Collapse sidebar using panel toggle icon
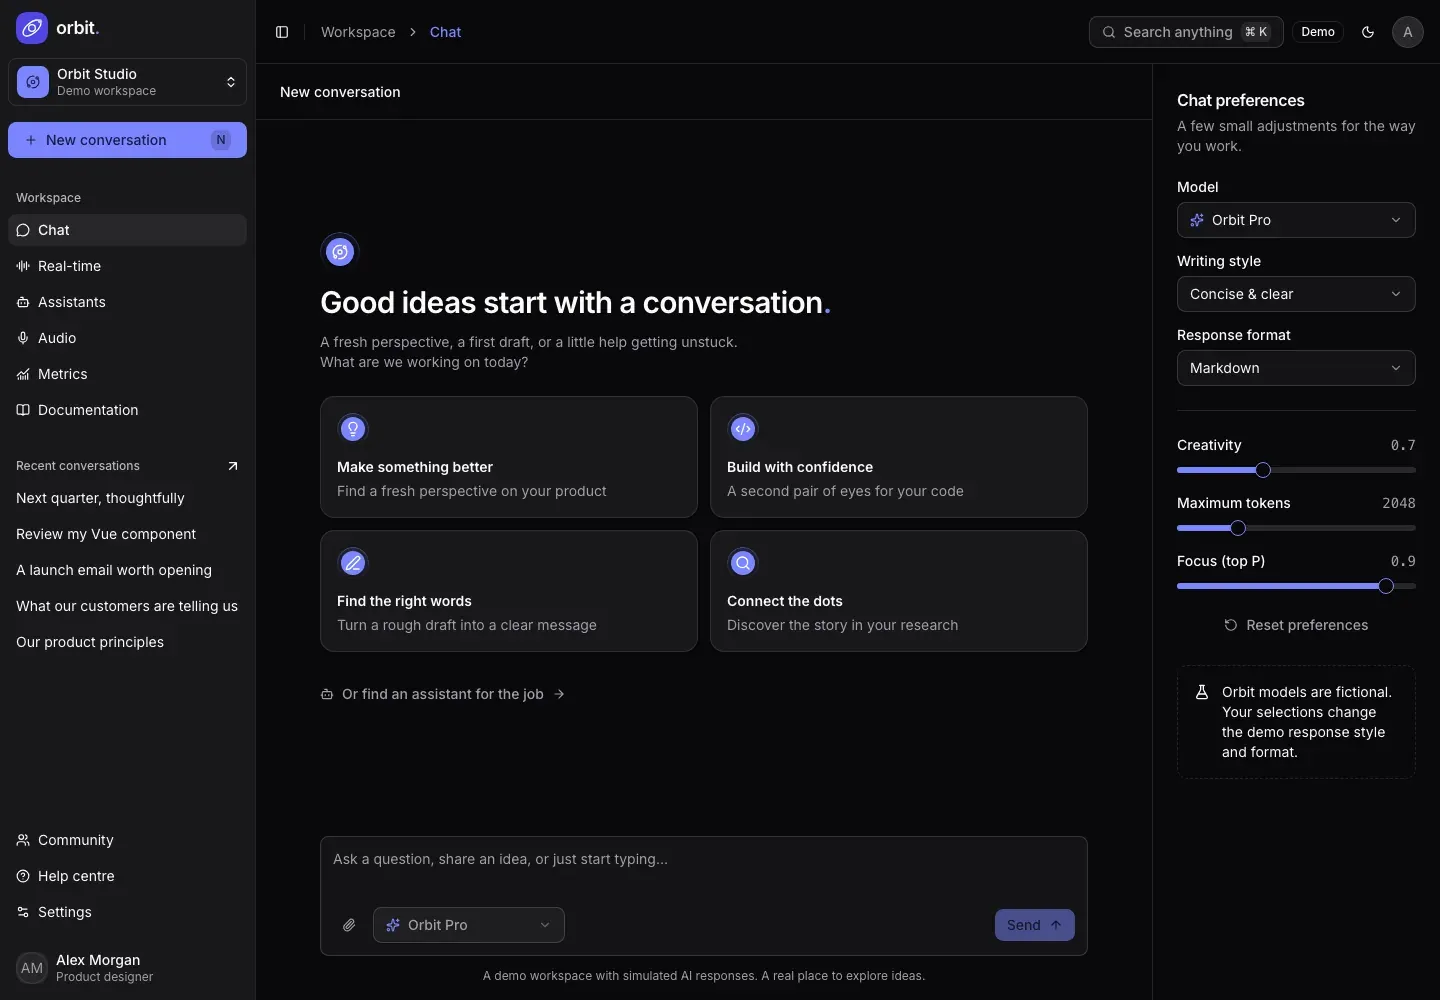The image size is (1440, 1000). (x=282, y=32)
